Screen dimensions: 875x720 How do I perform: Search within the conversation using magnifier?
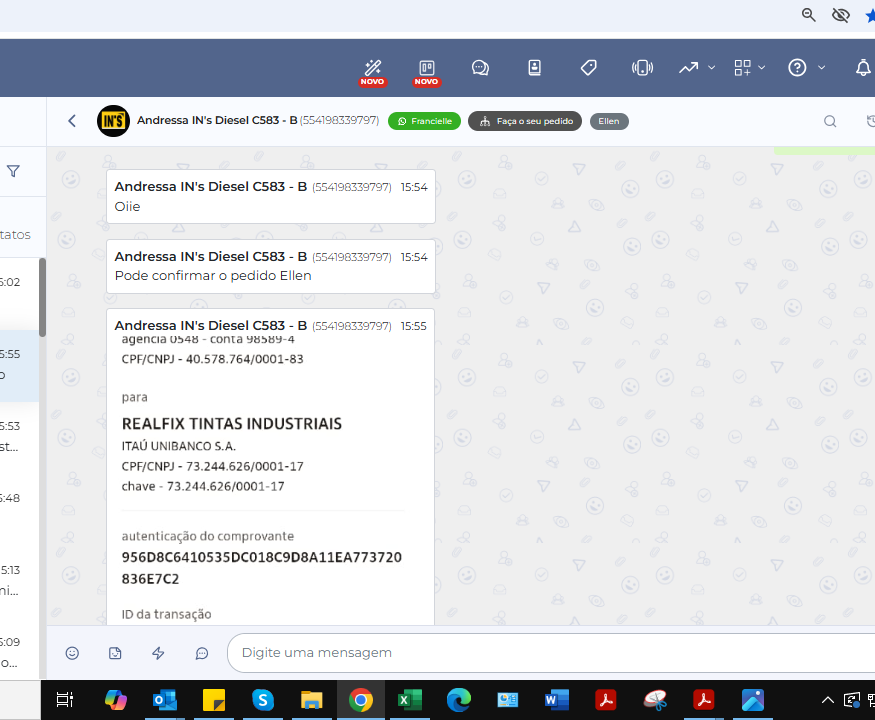point(830,121)
